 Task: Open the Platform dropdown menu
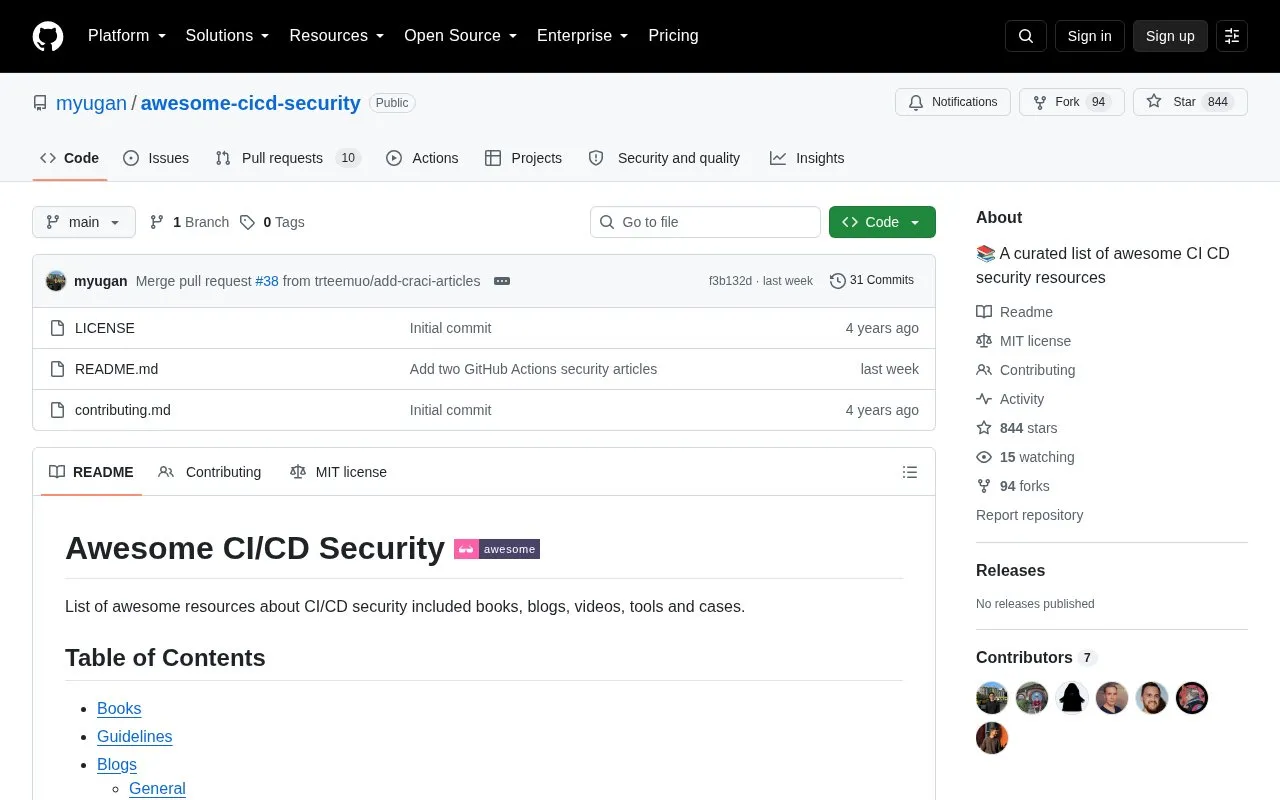coord(127,36)
